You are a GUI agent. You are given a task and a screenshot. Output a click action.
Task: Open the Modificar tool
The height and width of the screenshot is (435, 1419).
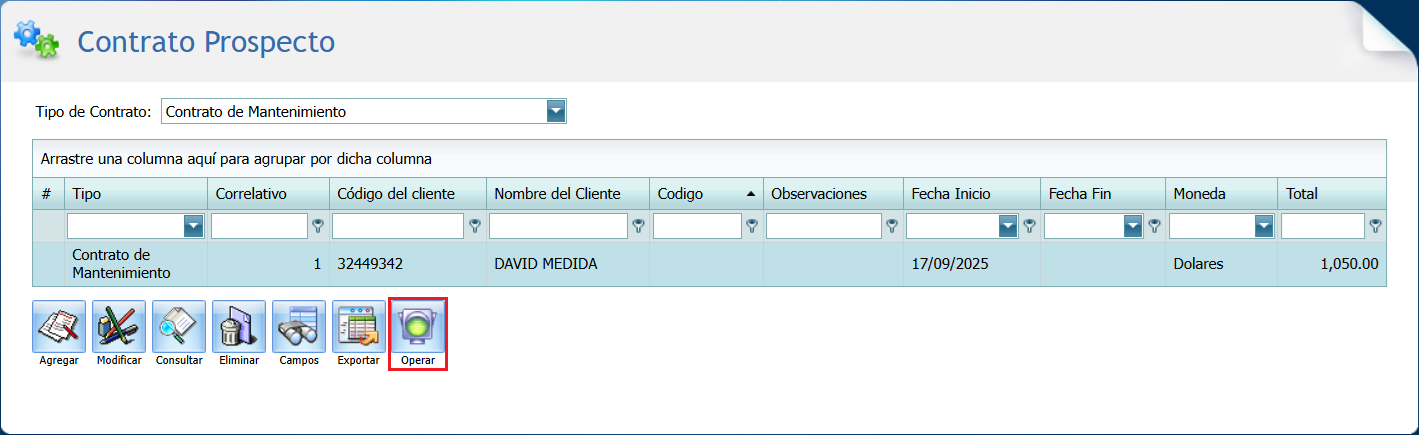119,327
